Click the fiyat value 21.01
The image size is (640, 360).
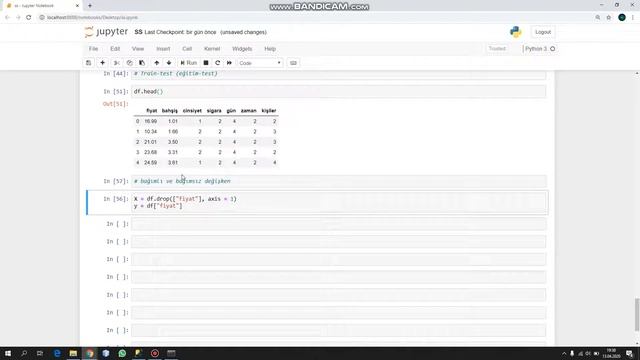point(150,142)
